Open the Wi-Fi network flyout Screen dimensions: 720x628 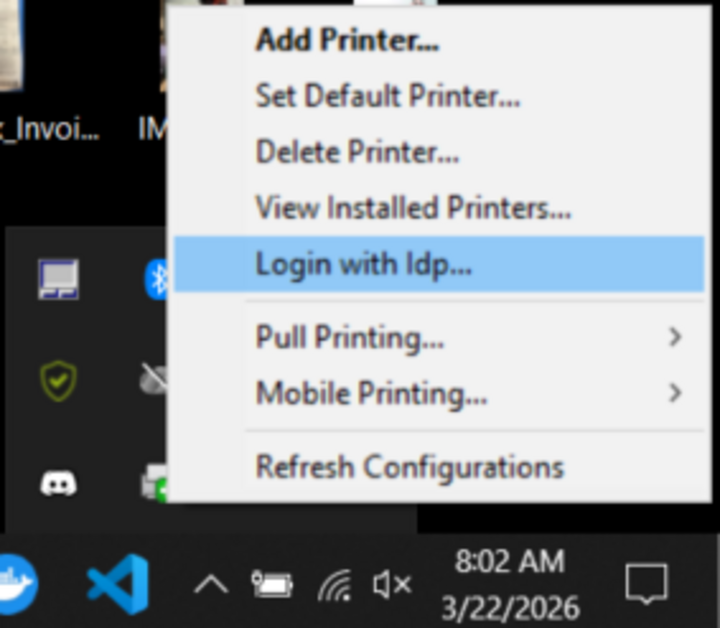[x=333, y=585]
